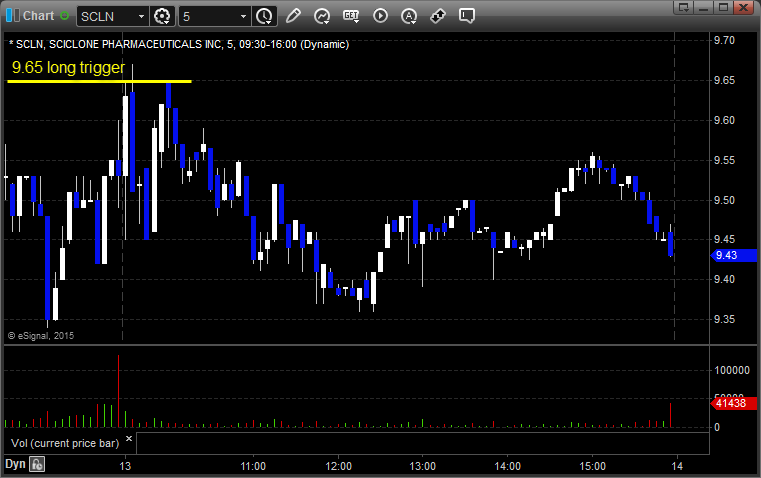761x478 pixels.
Task: Click the Dyn scaling label
Action: pyautogui.click(x=15, y=464)
